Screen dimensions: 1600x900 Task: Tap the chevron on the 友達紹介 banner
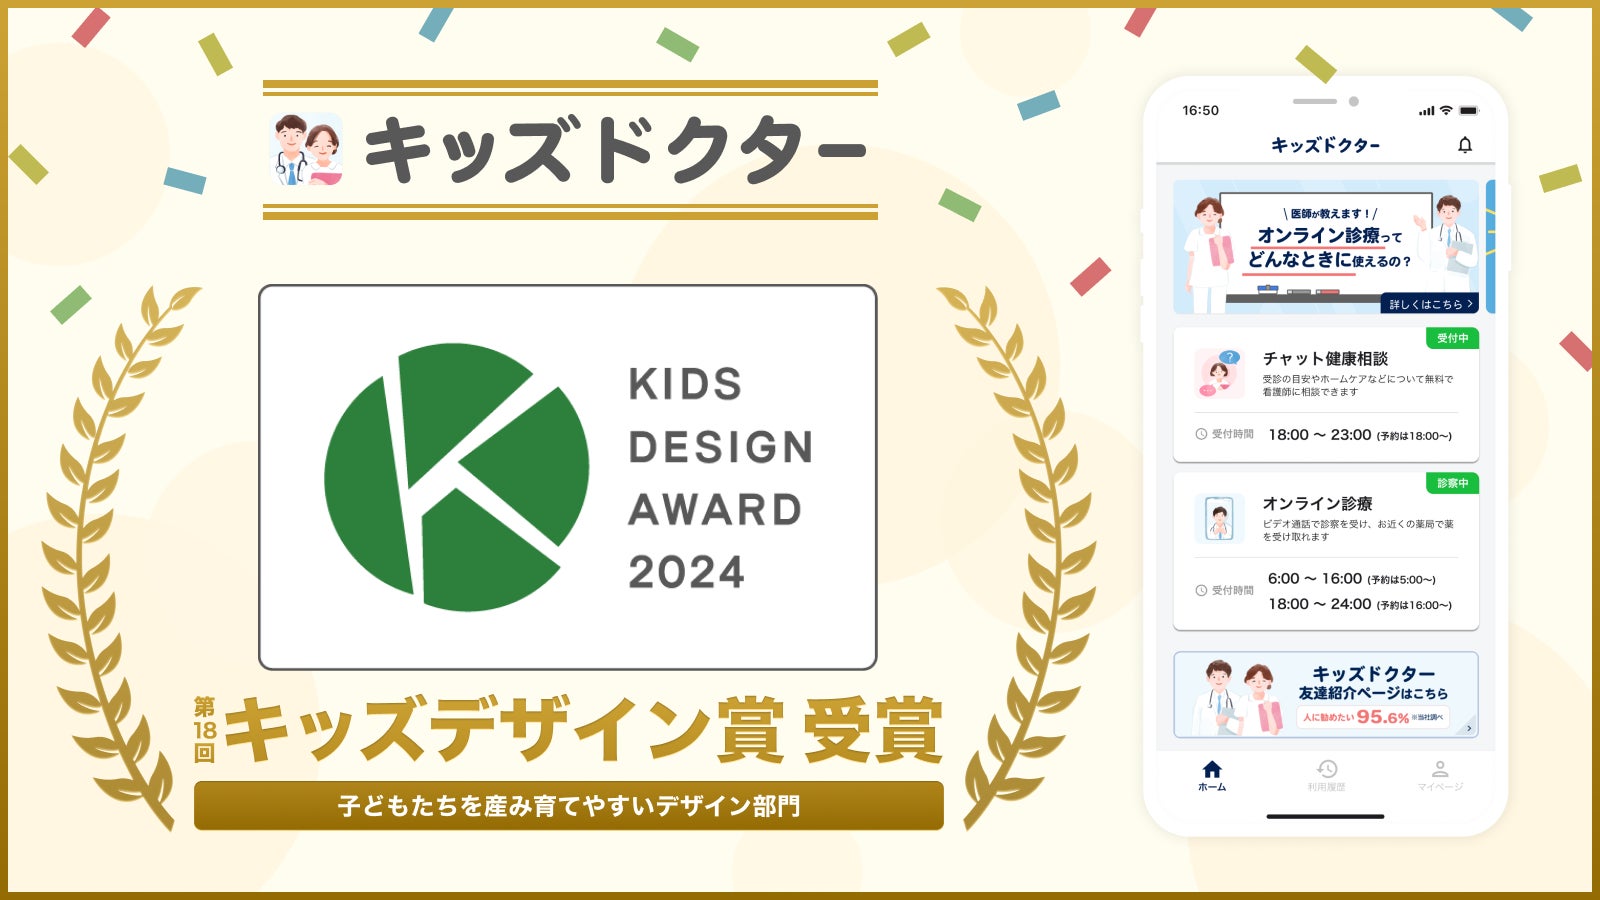1468,728
